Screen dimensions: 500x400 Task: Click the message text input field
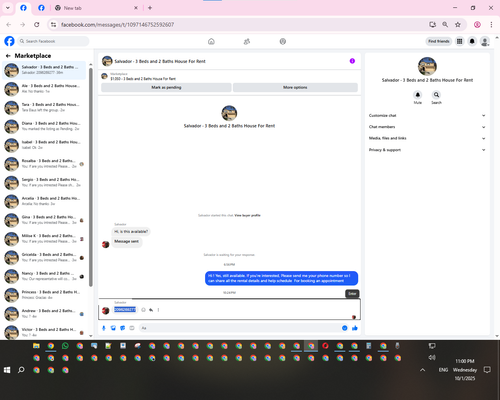239,328
